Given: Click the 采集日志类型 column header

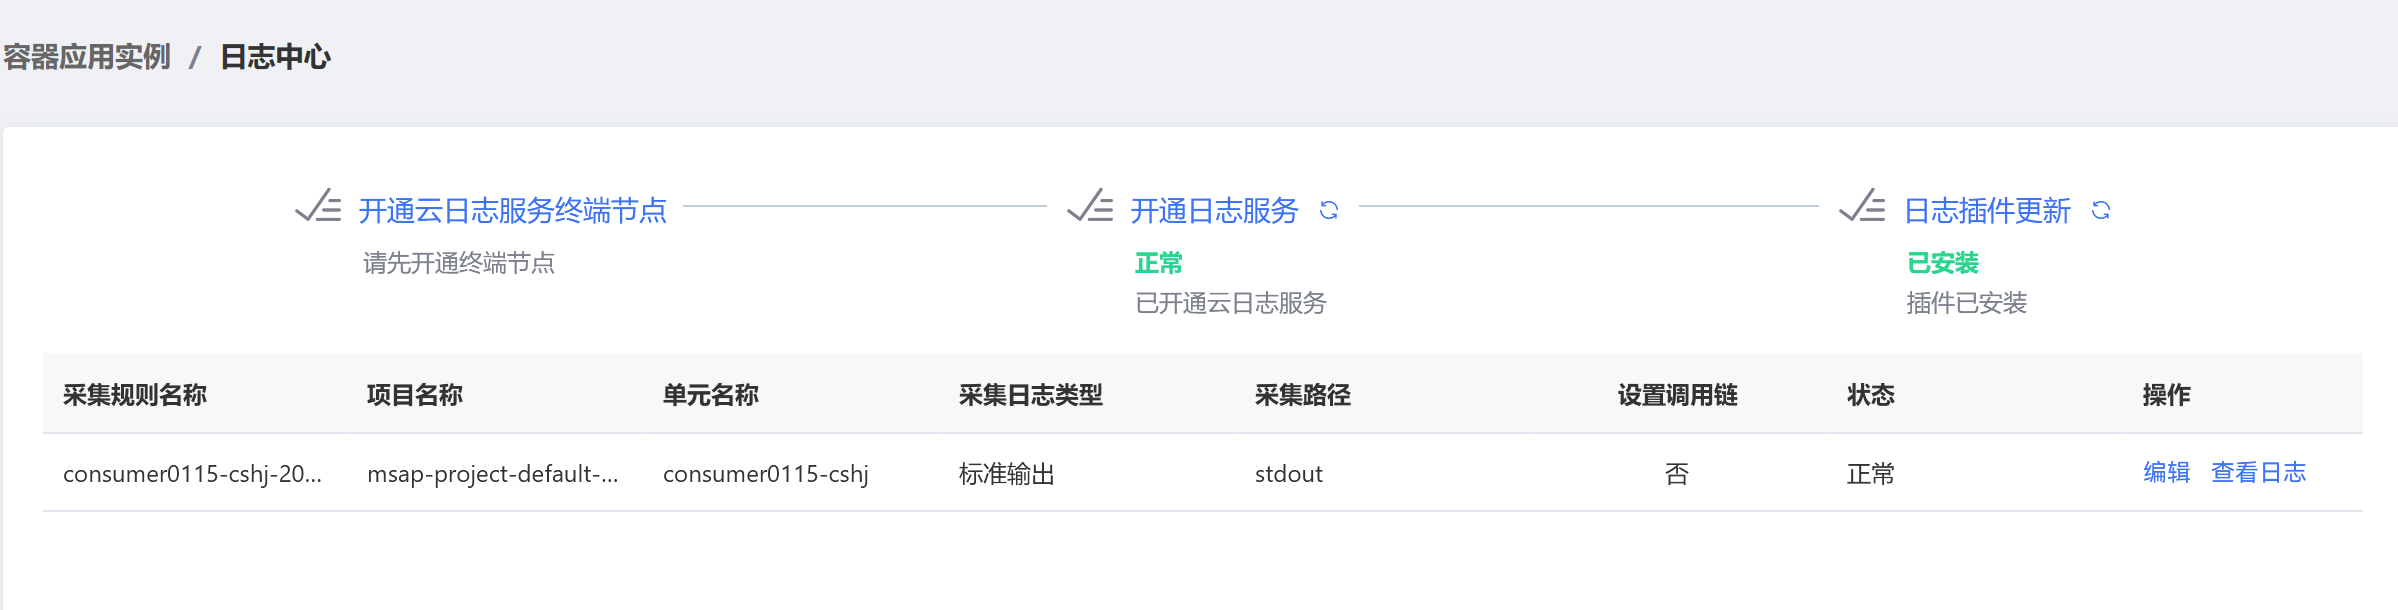Looking at the screenshot, I should click(x=1031, y=395).
